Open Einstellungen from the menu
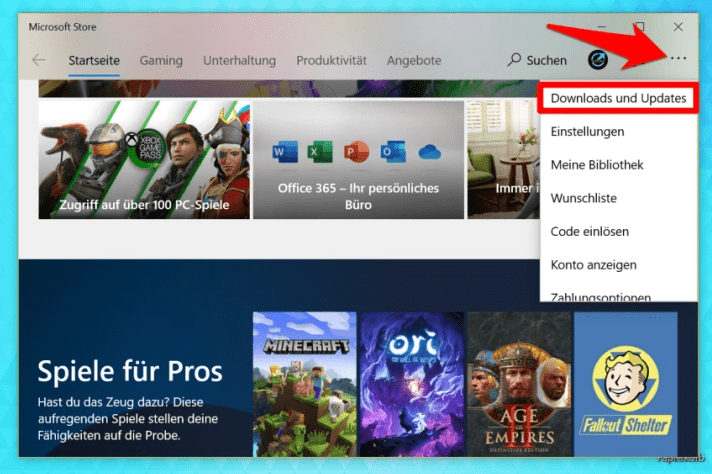712x474 pixels. tap(618, 132)
